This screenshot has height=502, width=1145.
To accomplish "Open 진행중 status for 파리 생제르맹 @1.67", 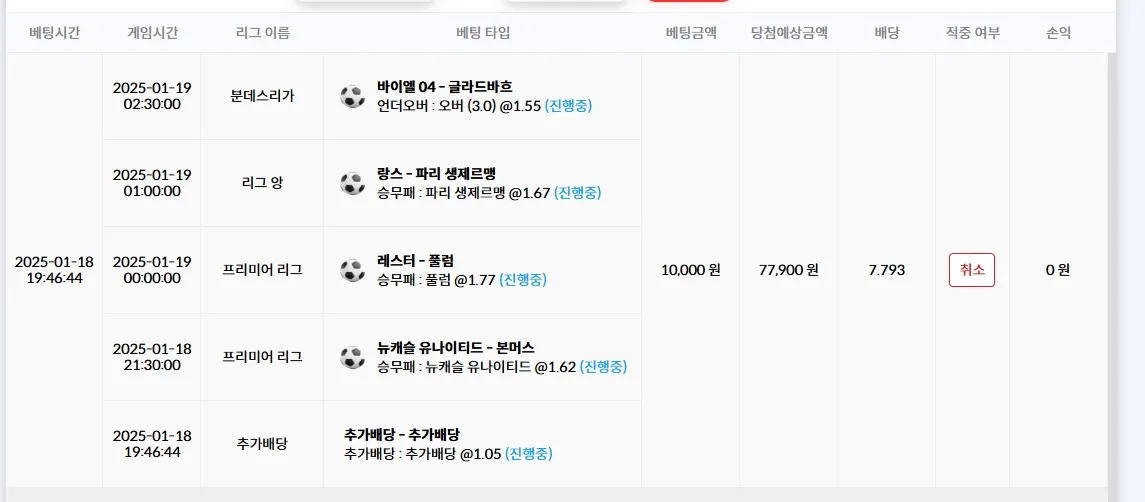I will [x=578, y=193].
